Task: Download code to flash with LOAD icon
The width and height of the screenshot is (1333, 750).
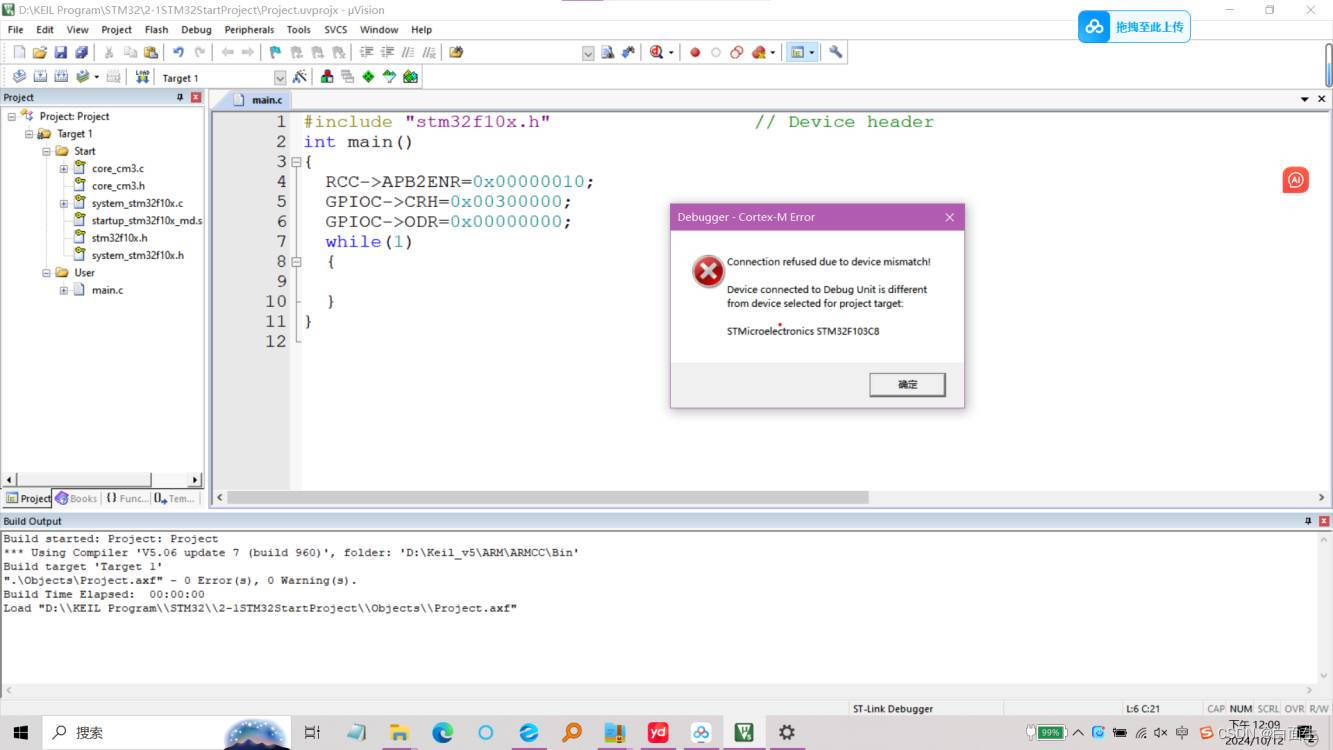Action: (142, 77)
